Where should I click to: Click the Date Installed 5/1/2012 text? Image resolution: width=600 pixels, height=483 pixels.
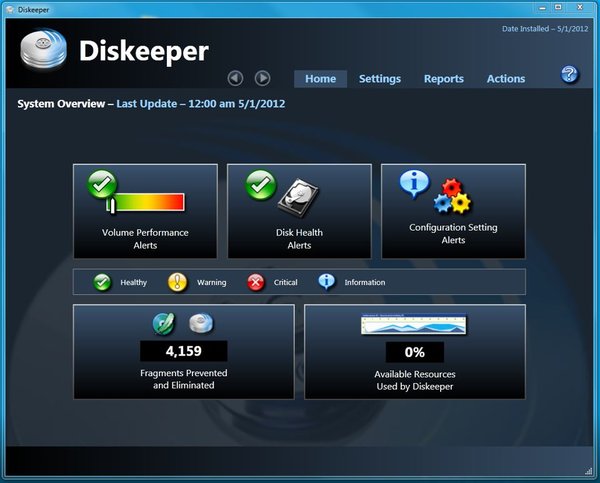click(x=545, y=29)
